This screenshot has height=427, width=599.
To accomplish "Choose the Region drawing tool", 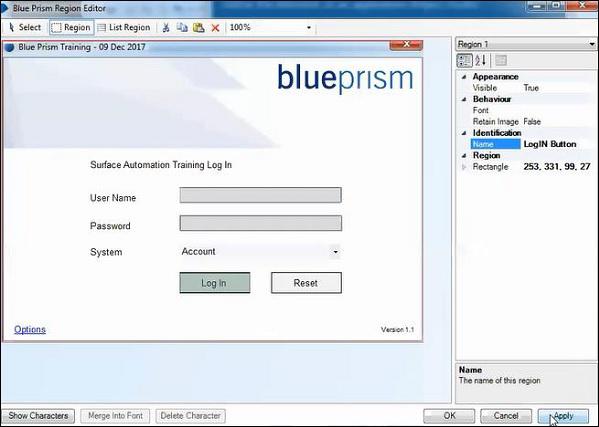I will [71, 27].
